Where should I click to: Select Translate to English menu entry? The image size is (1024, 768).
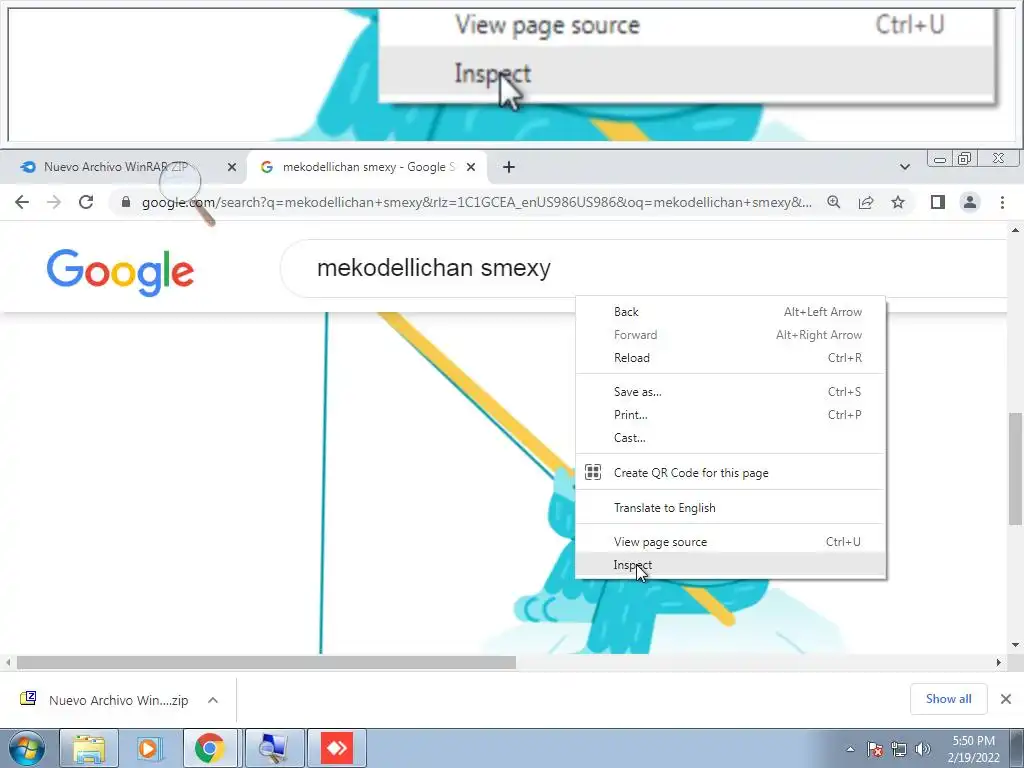(x=730, y=507)
